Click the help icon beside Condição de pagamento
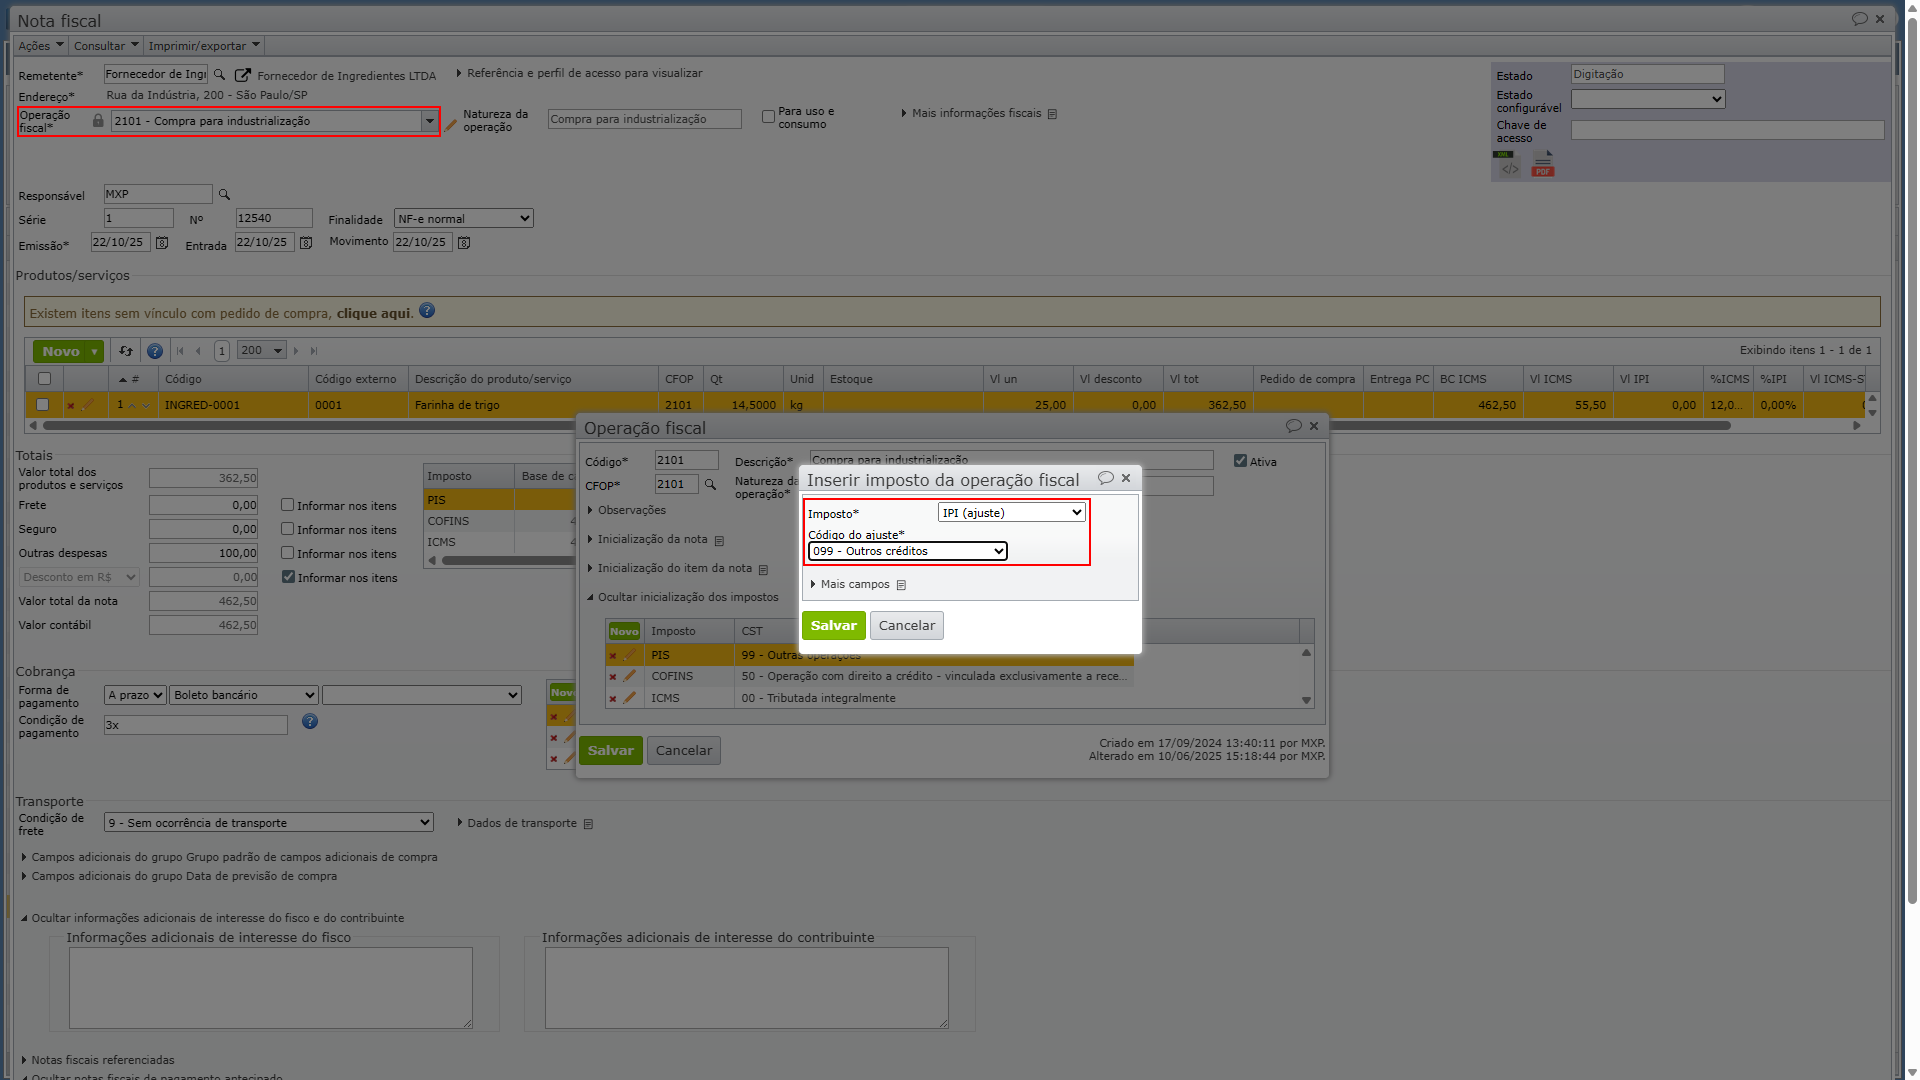 pyautogui.click(x=310, y=722)
